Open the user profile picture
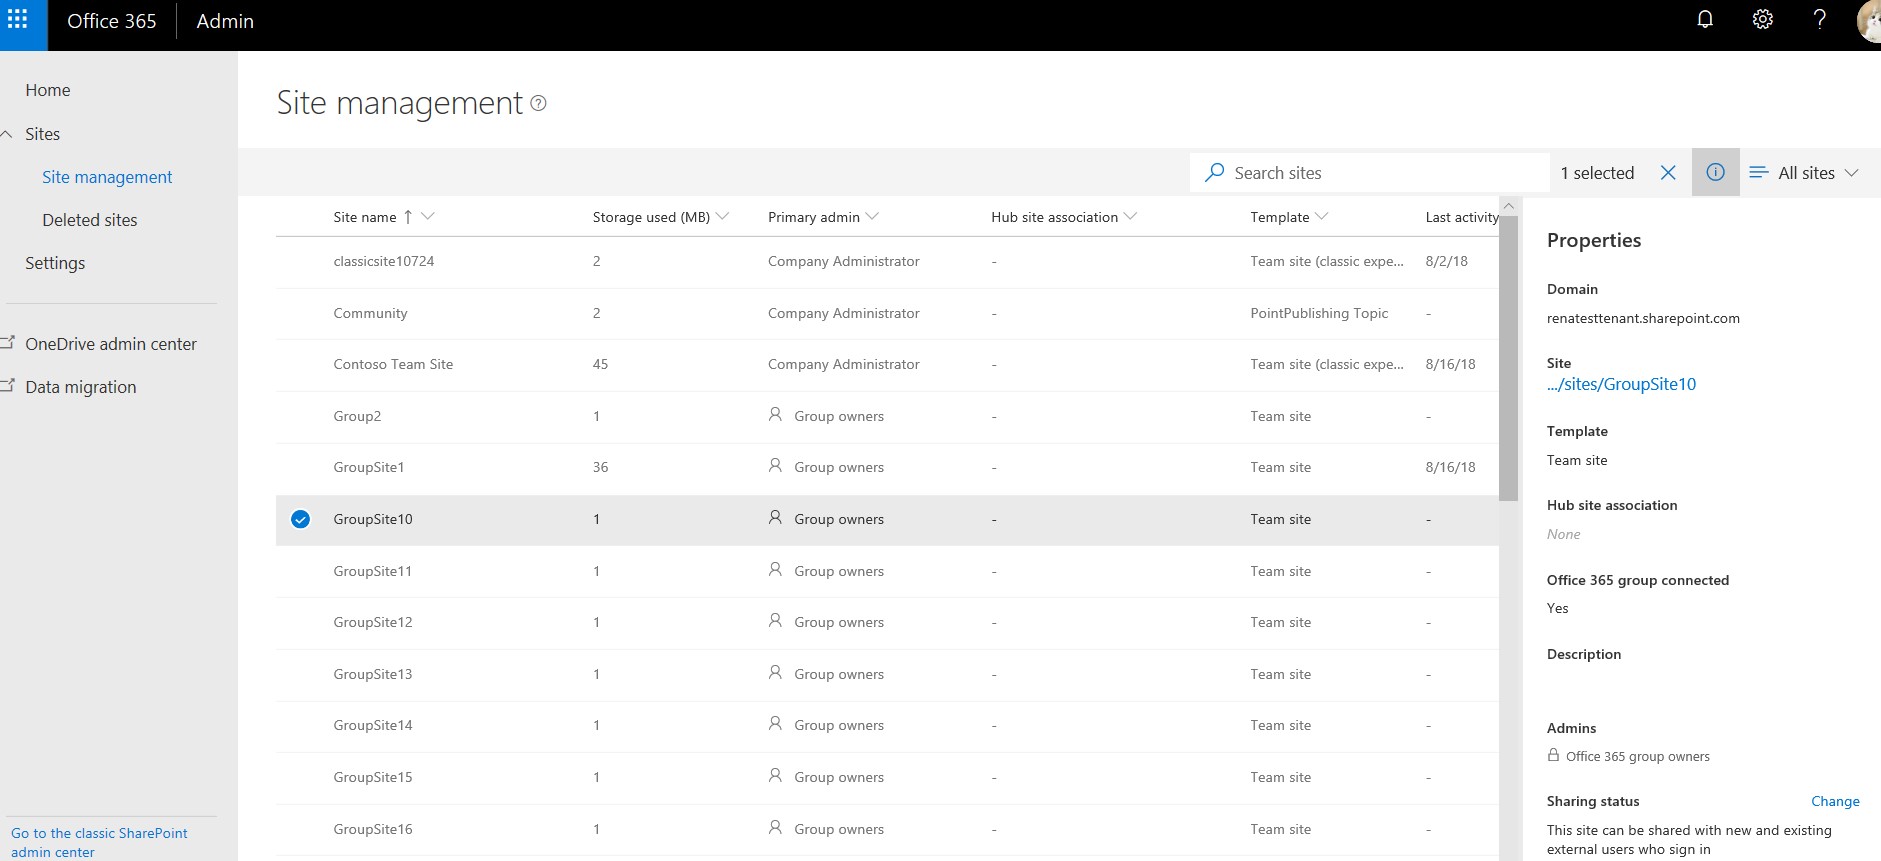The width and height of the screenshot is (1881, 861). [1868, 21]
